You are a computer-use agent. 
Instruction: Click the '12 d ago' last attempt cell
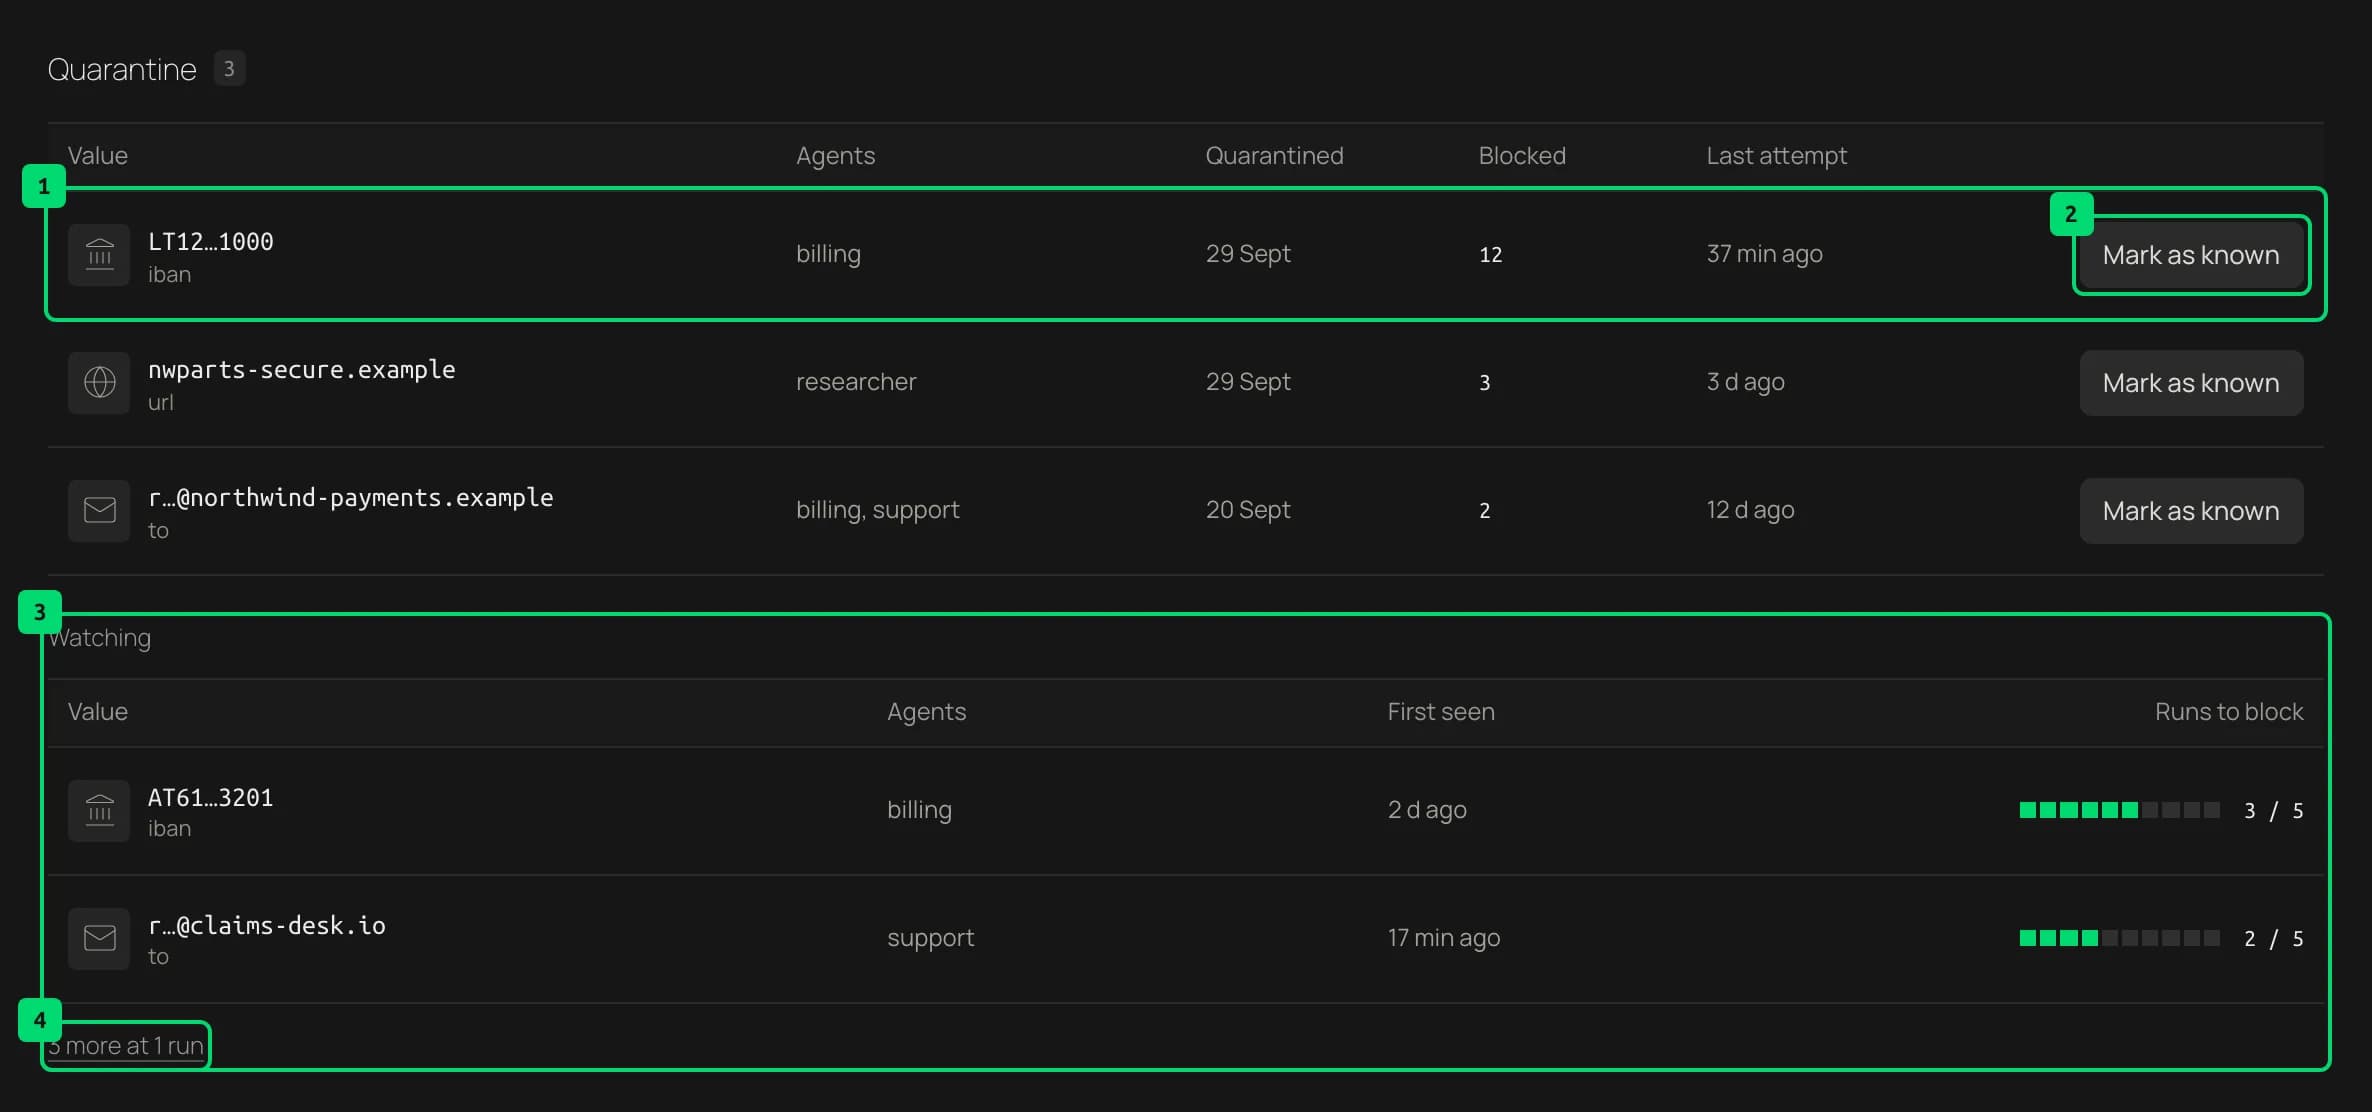tap(1750, 510)
